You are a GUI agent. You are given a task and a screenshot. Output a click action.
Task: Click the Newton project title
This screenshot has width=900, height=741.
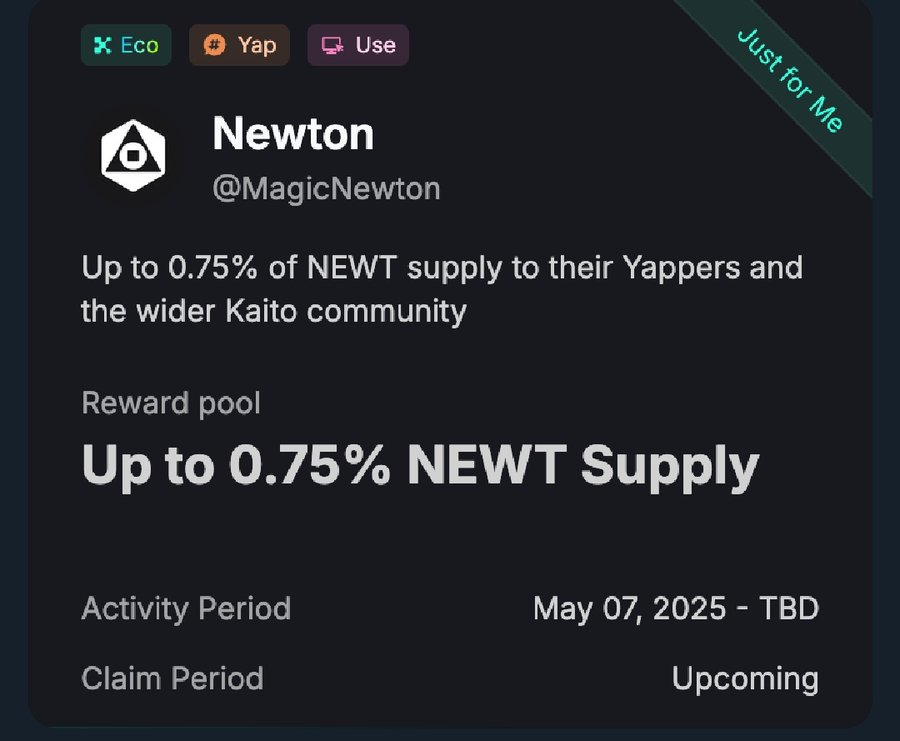point(293,134)
